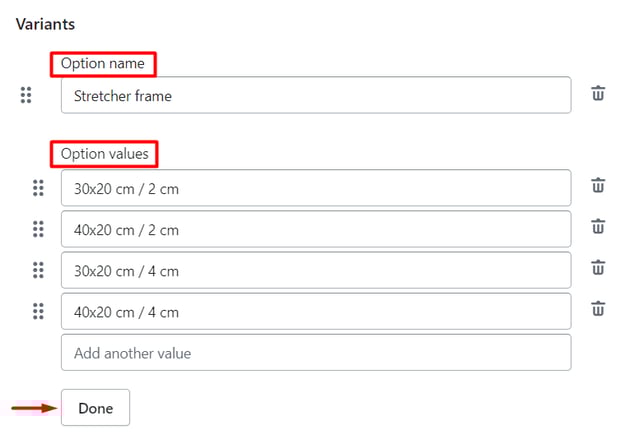625x439 pixels.
Task: Delete the first 30x20 cm / 2 cm value
Action: click(x=598, y=186)
